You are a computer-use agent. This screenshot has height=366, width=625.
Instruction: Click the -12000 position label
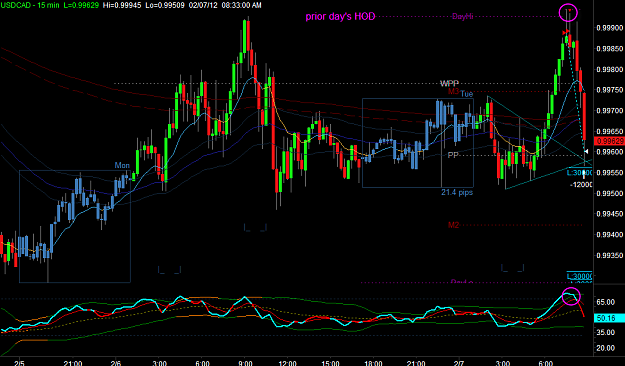(581, 185)
